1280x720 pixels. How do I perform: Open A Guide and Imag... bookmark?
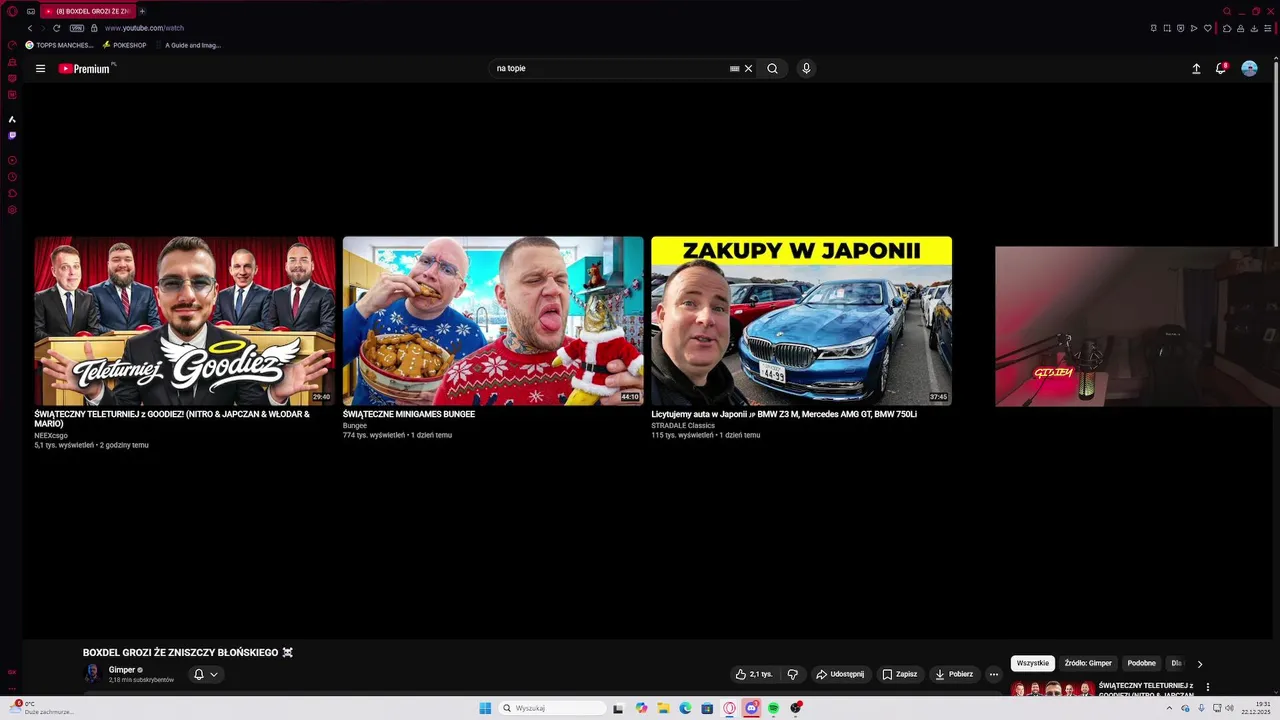click(x=188, y=45)
